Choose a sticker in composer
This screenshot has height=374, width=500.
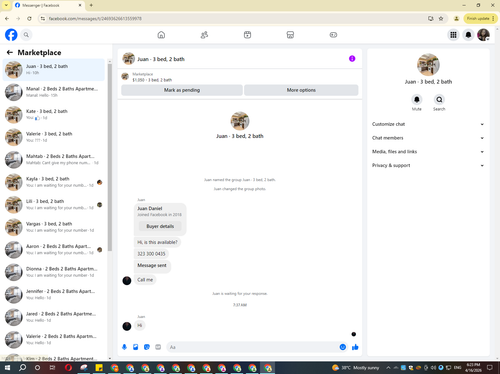(x=147, y=347)
